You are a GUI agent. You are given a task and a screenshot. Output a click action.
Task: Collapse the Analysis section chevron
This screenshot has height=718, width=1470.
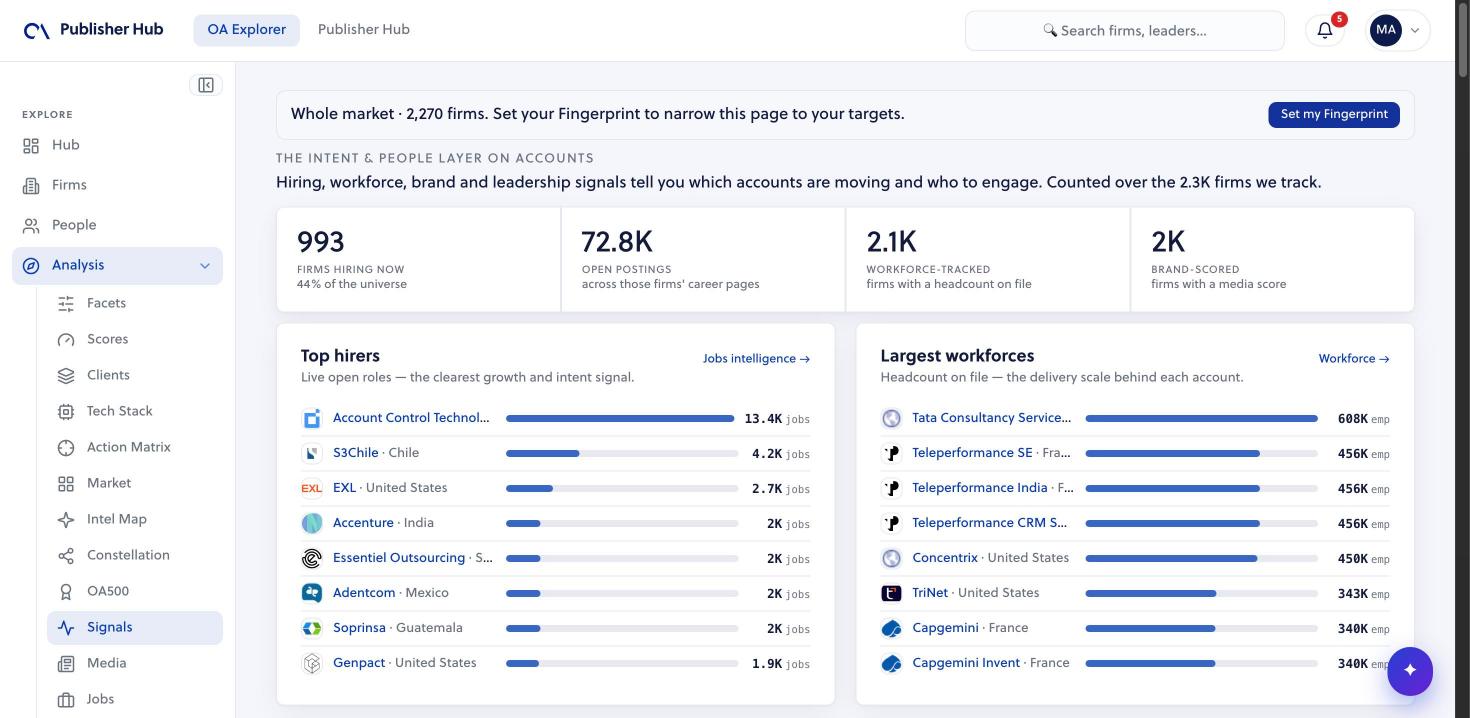[205, 265]
